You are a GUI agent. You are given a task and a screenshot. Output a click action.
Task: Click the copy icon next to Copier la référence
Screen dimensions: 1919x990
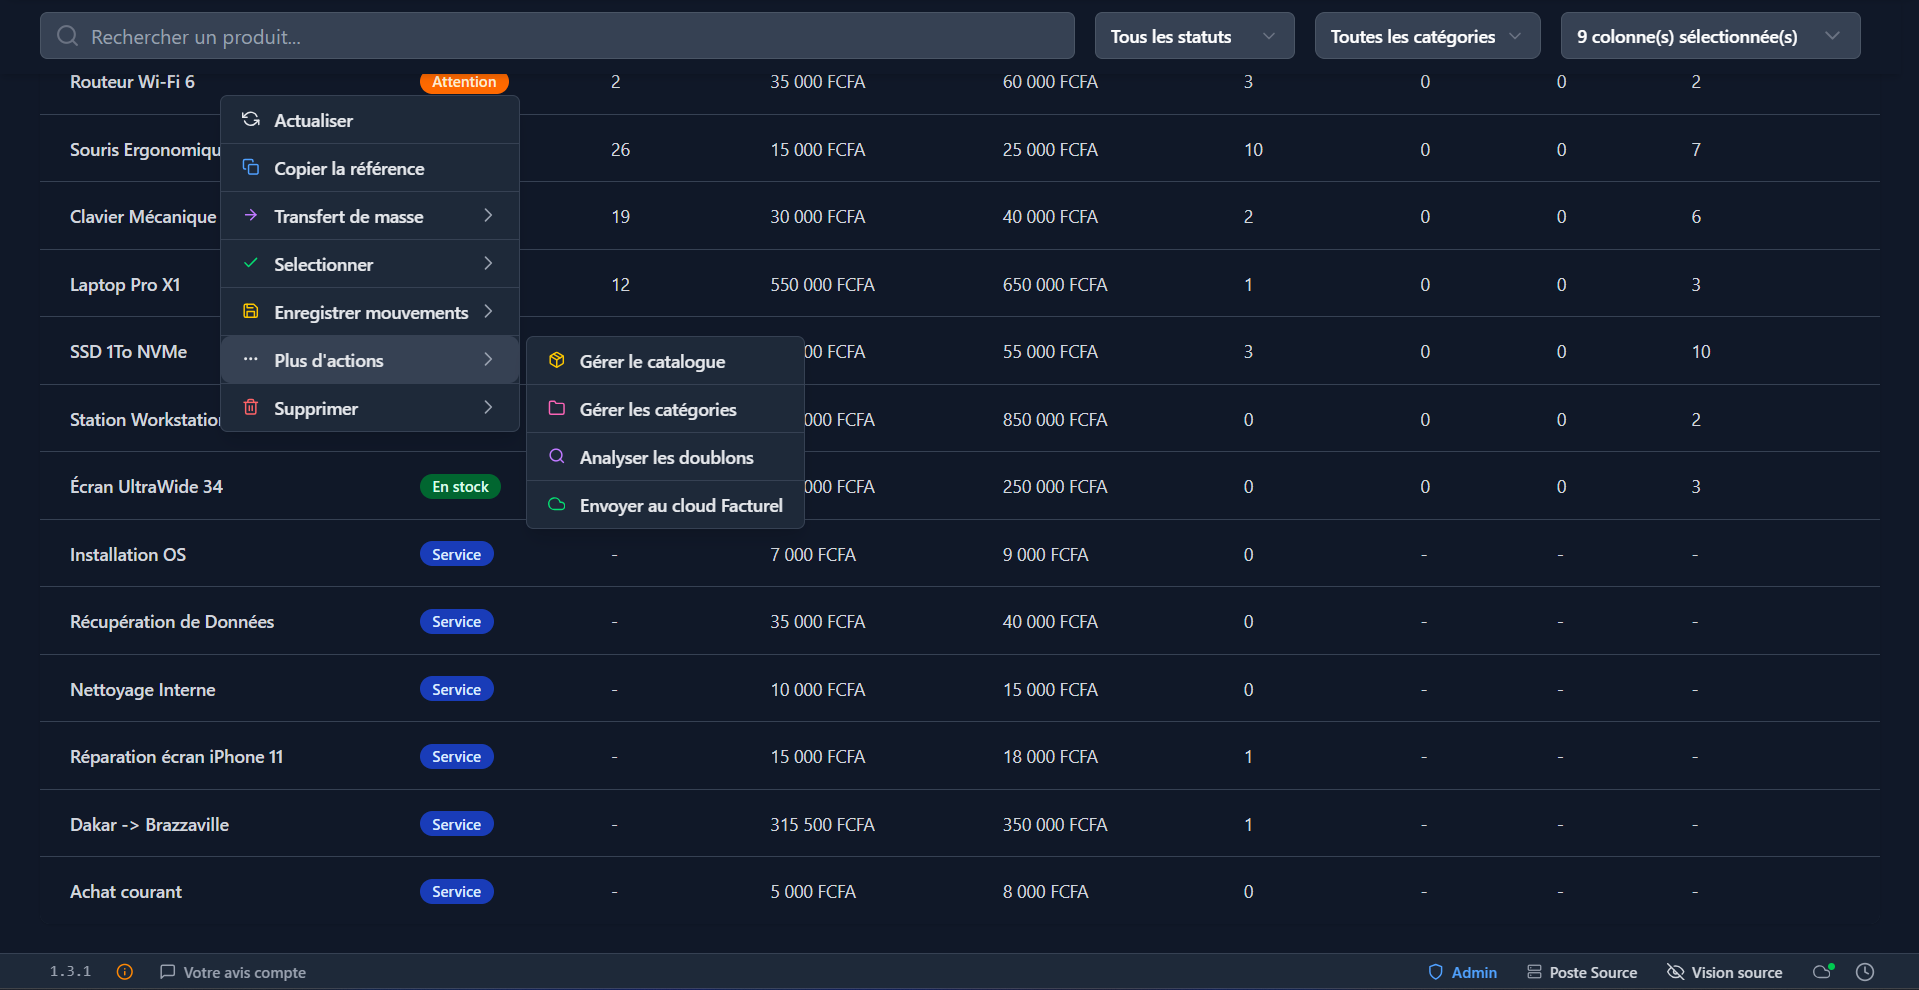[251, 168]
